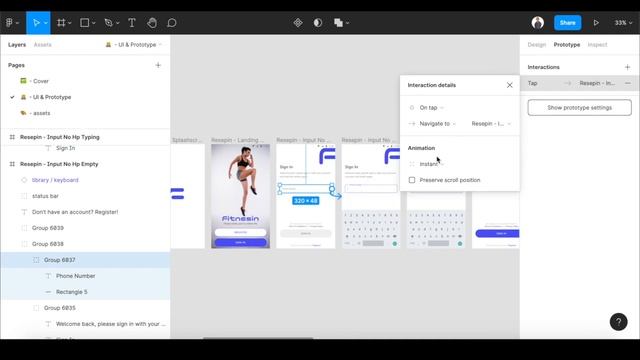Viewport: 640px width, 360px height.
Task: Remove the Tap interaction with minus icon
Action: [x=628, y=83]
